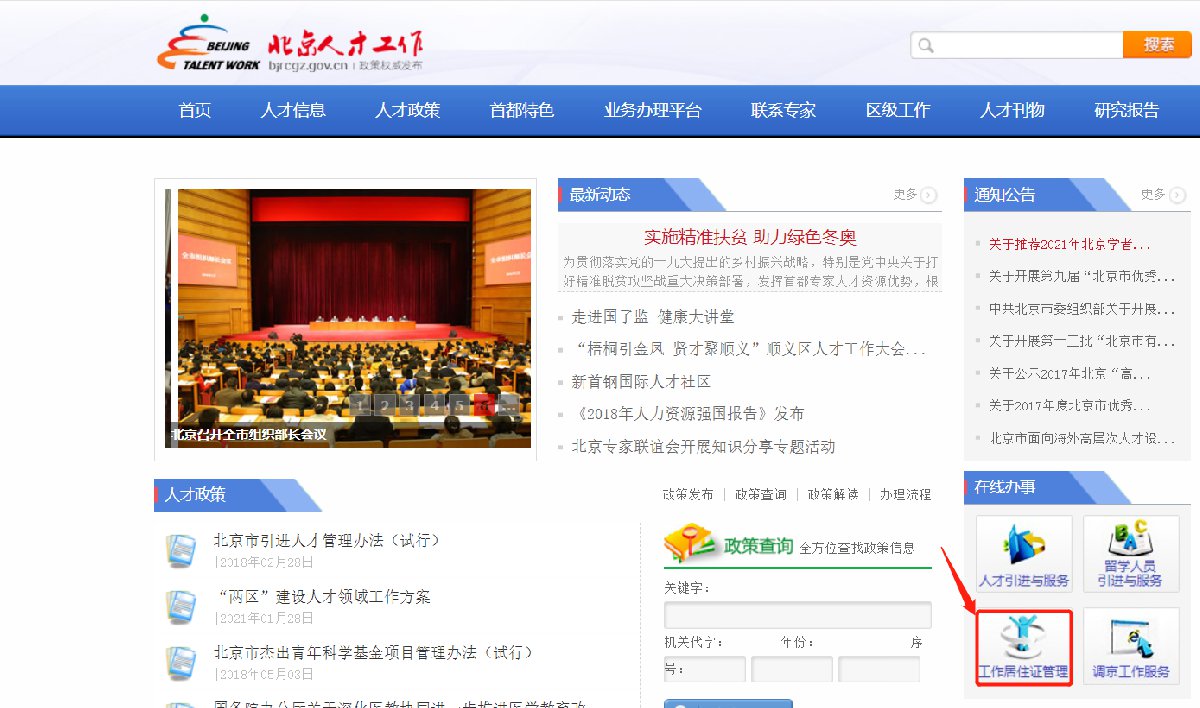
Task: Switch to the 办理流程 tab
Action: click(905, 494)
